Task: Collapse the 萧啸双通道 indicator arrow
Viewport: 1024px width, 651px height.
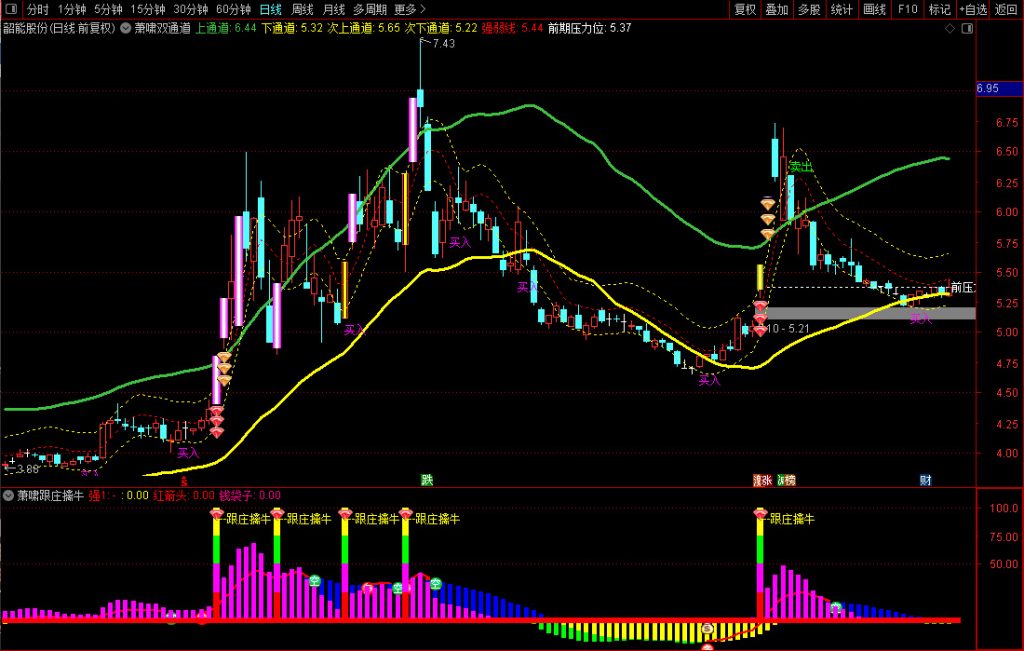Action: click(125, 28)
